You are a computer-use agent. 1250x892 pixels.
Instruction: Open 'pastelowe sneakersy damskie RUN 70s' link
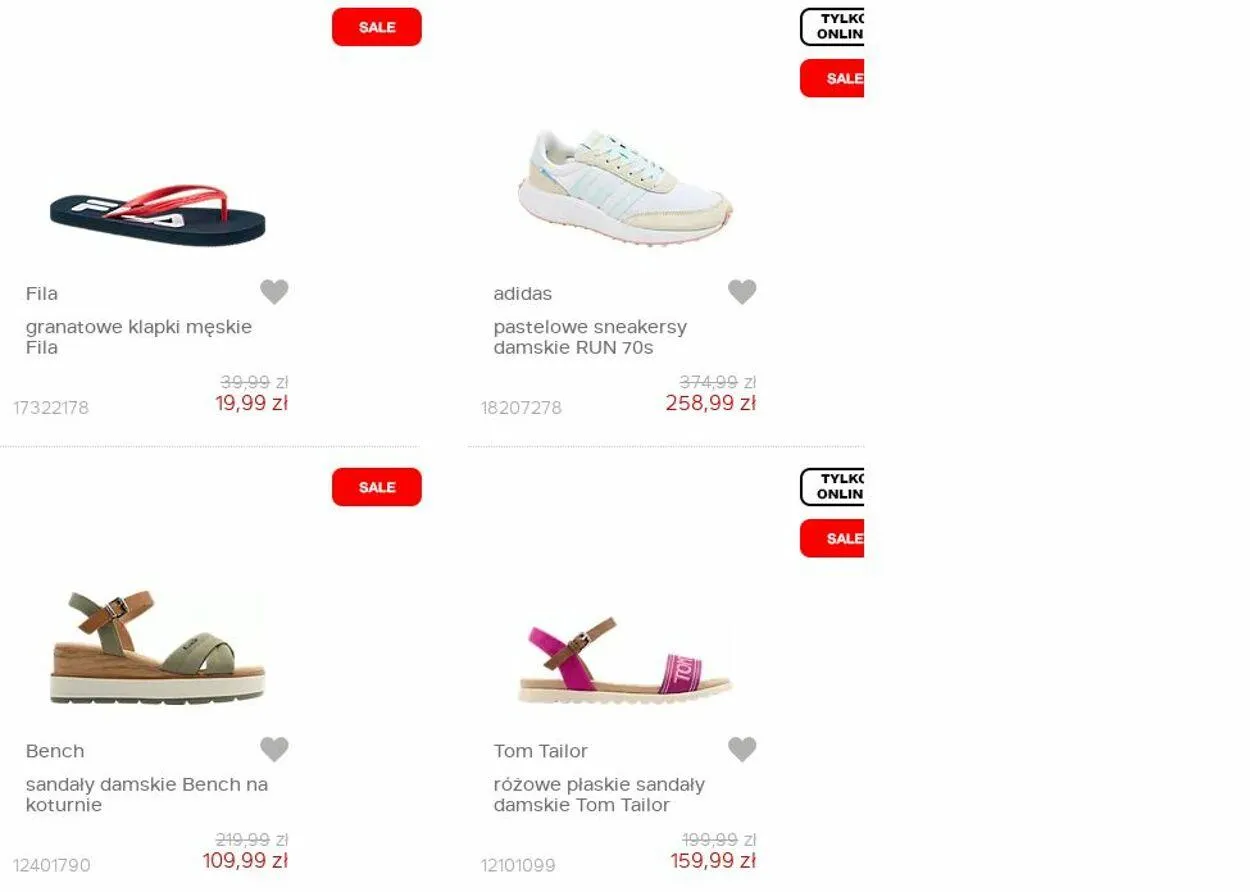click(590, 337)
